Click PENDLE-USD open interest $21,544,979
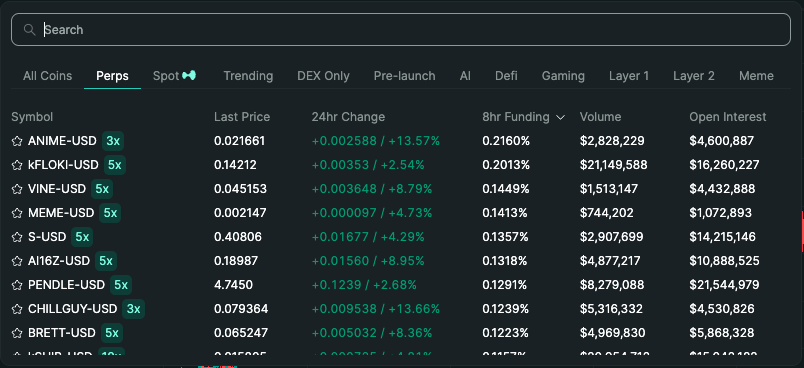The height and width of the screenshot is (368, 804). tap(725, 285)
